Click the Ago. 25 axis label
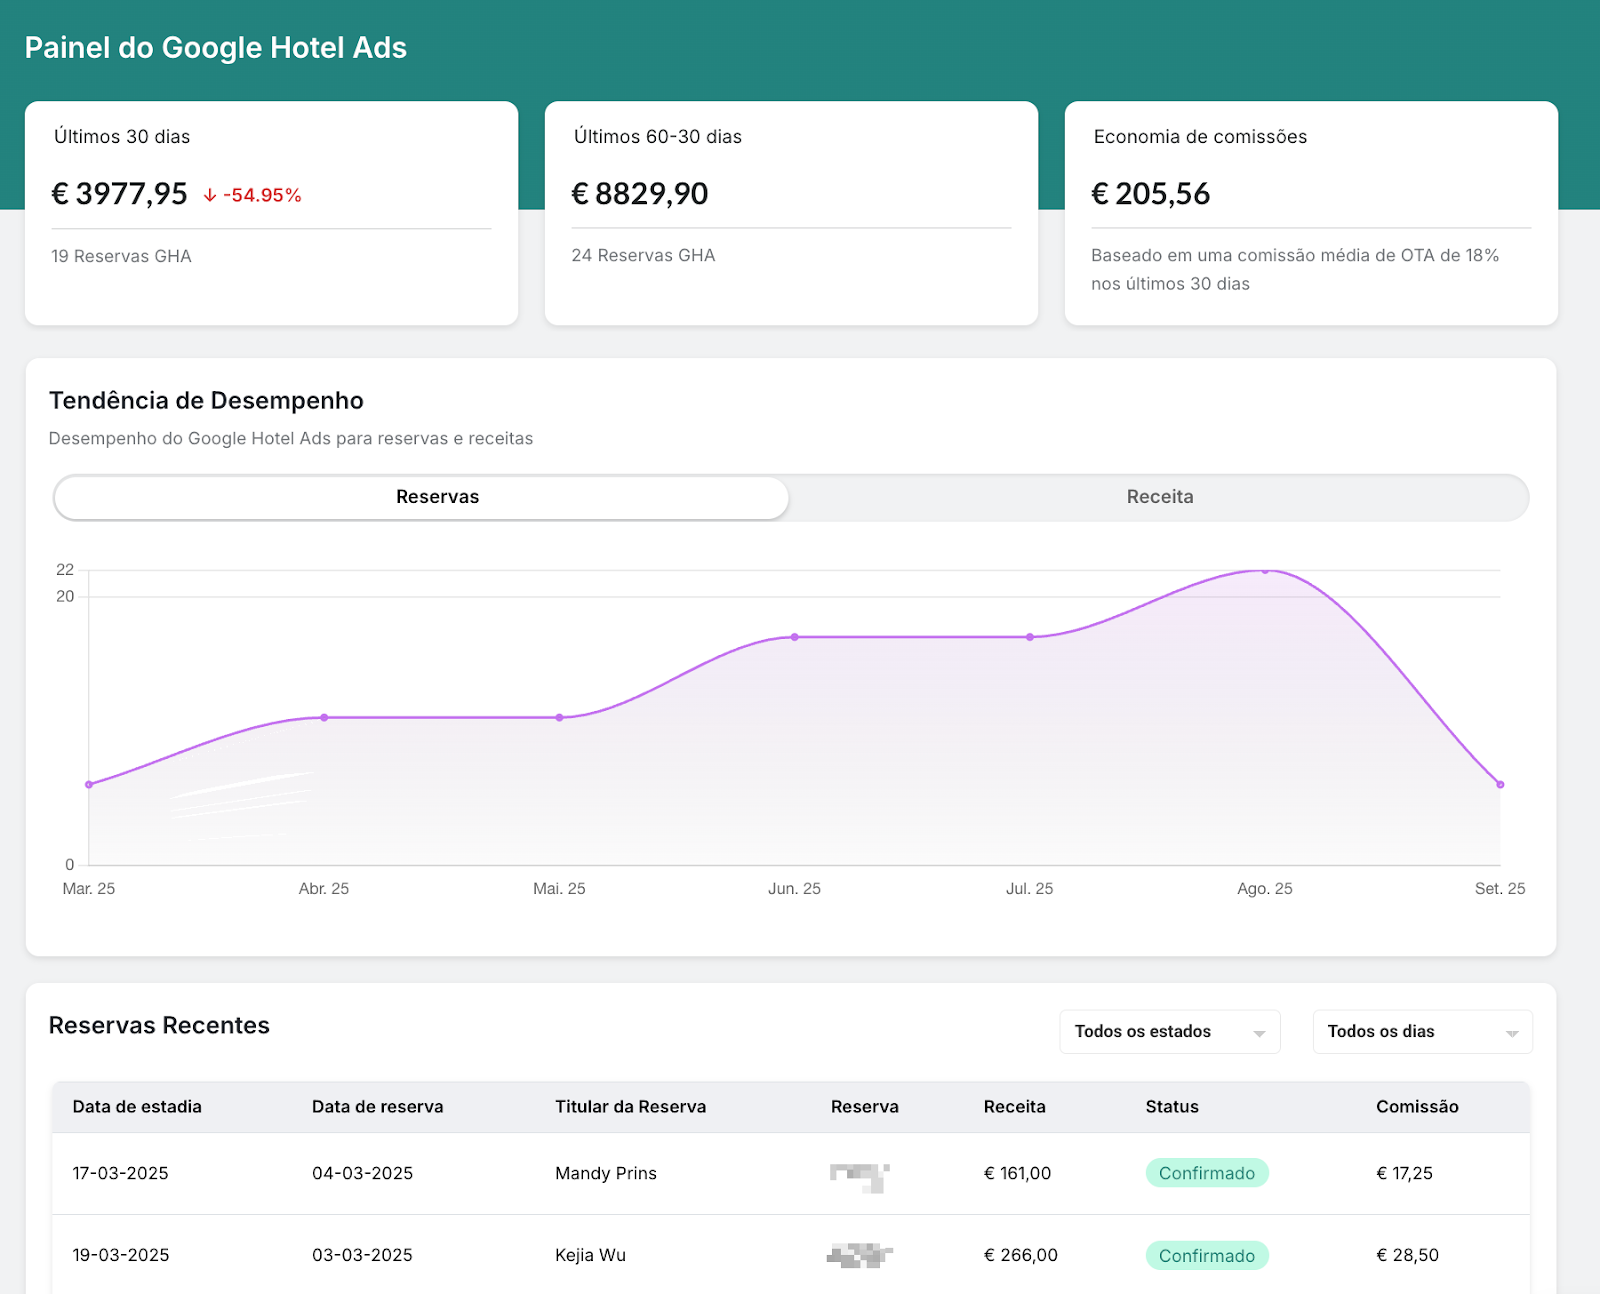This screenshot has width=1600, height=1294. [1265, 889]
